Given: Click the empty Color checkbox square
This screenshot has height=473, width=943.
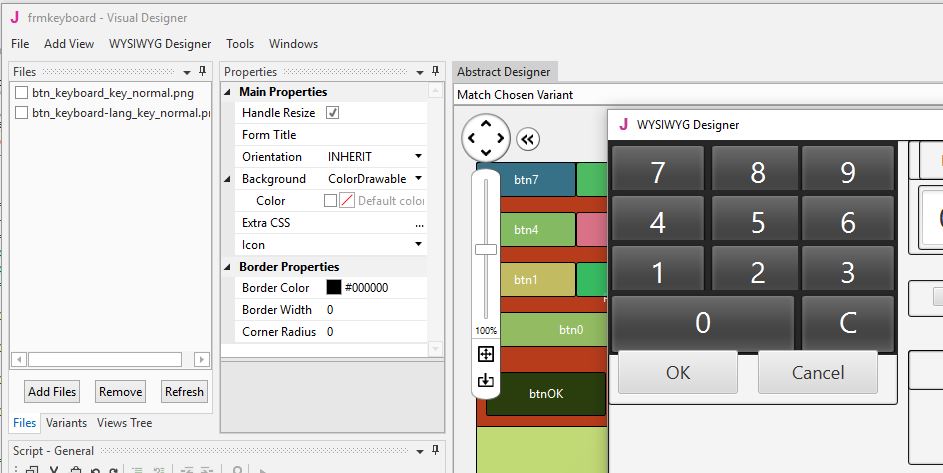Looking at the screenshot, I should (x=330, y=201).
